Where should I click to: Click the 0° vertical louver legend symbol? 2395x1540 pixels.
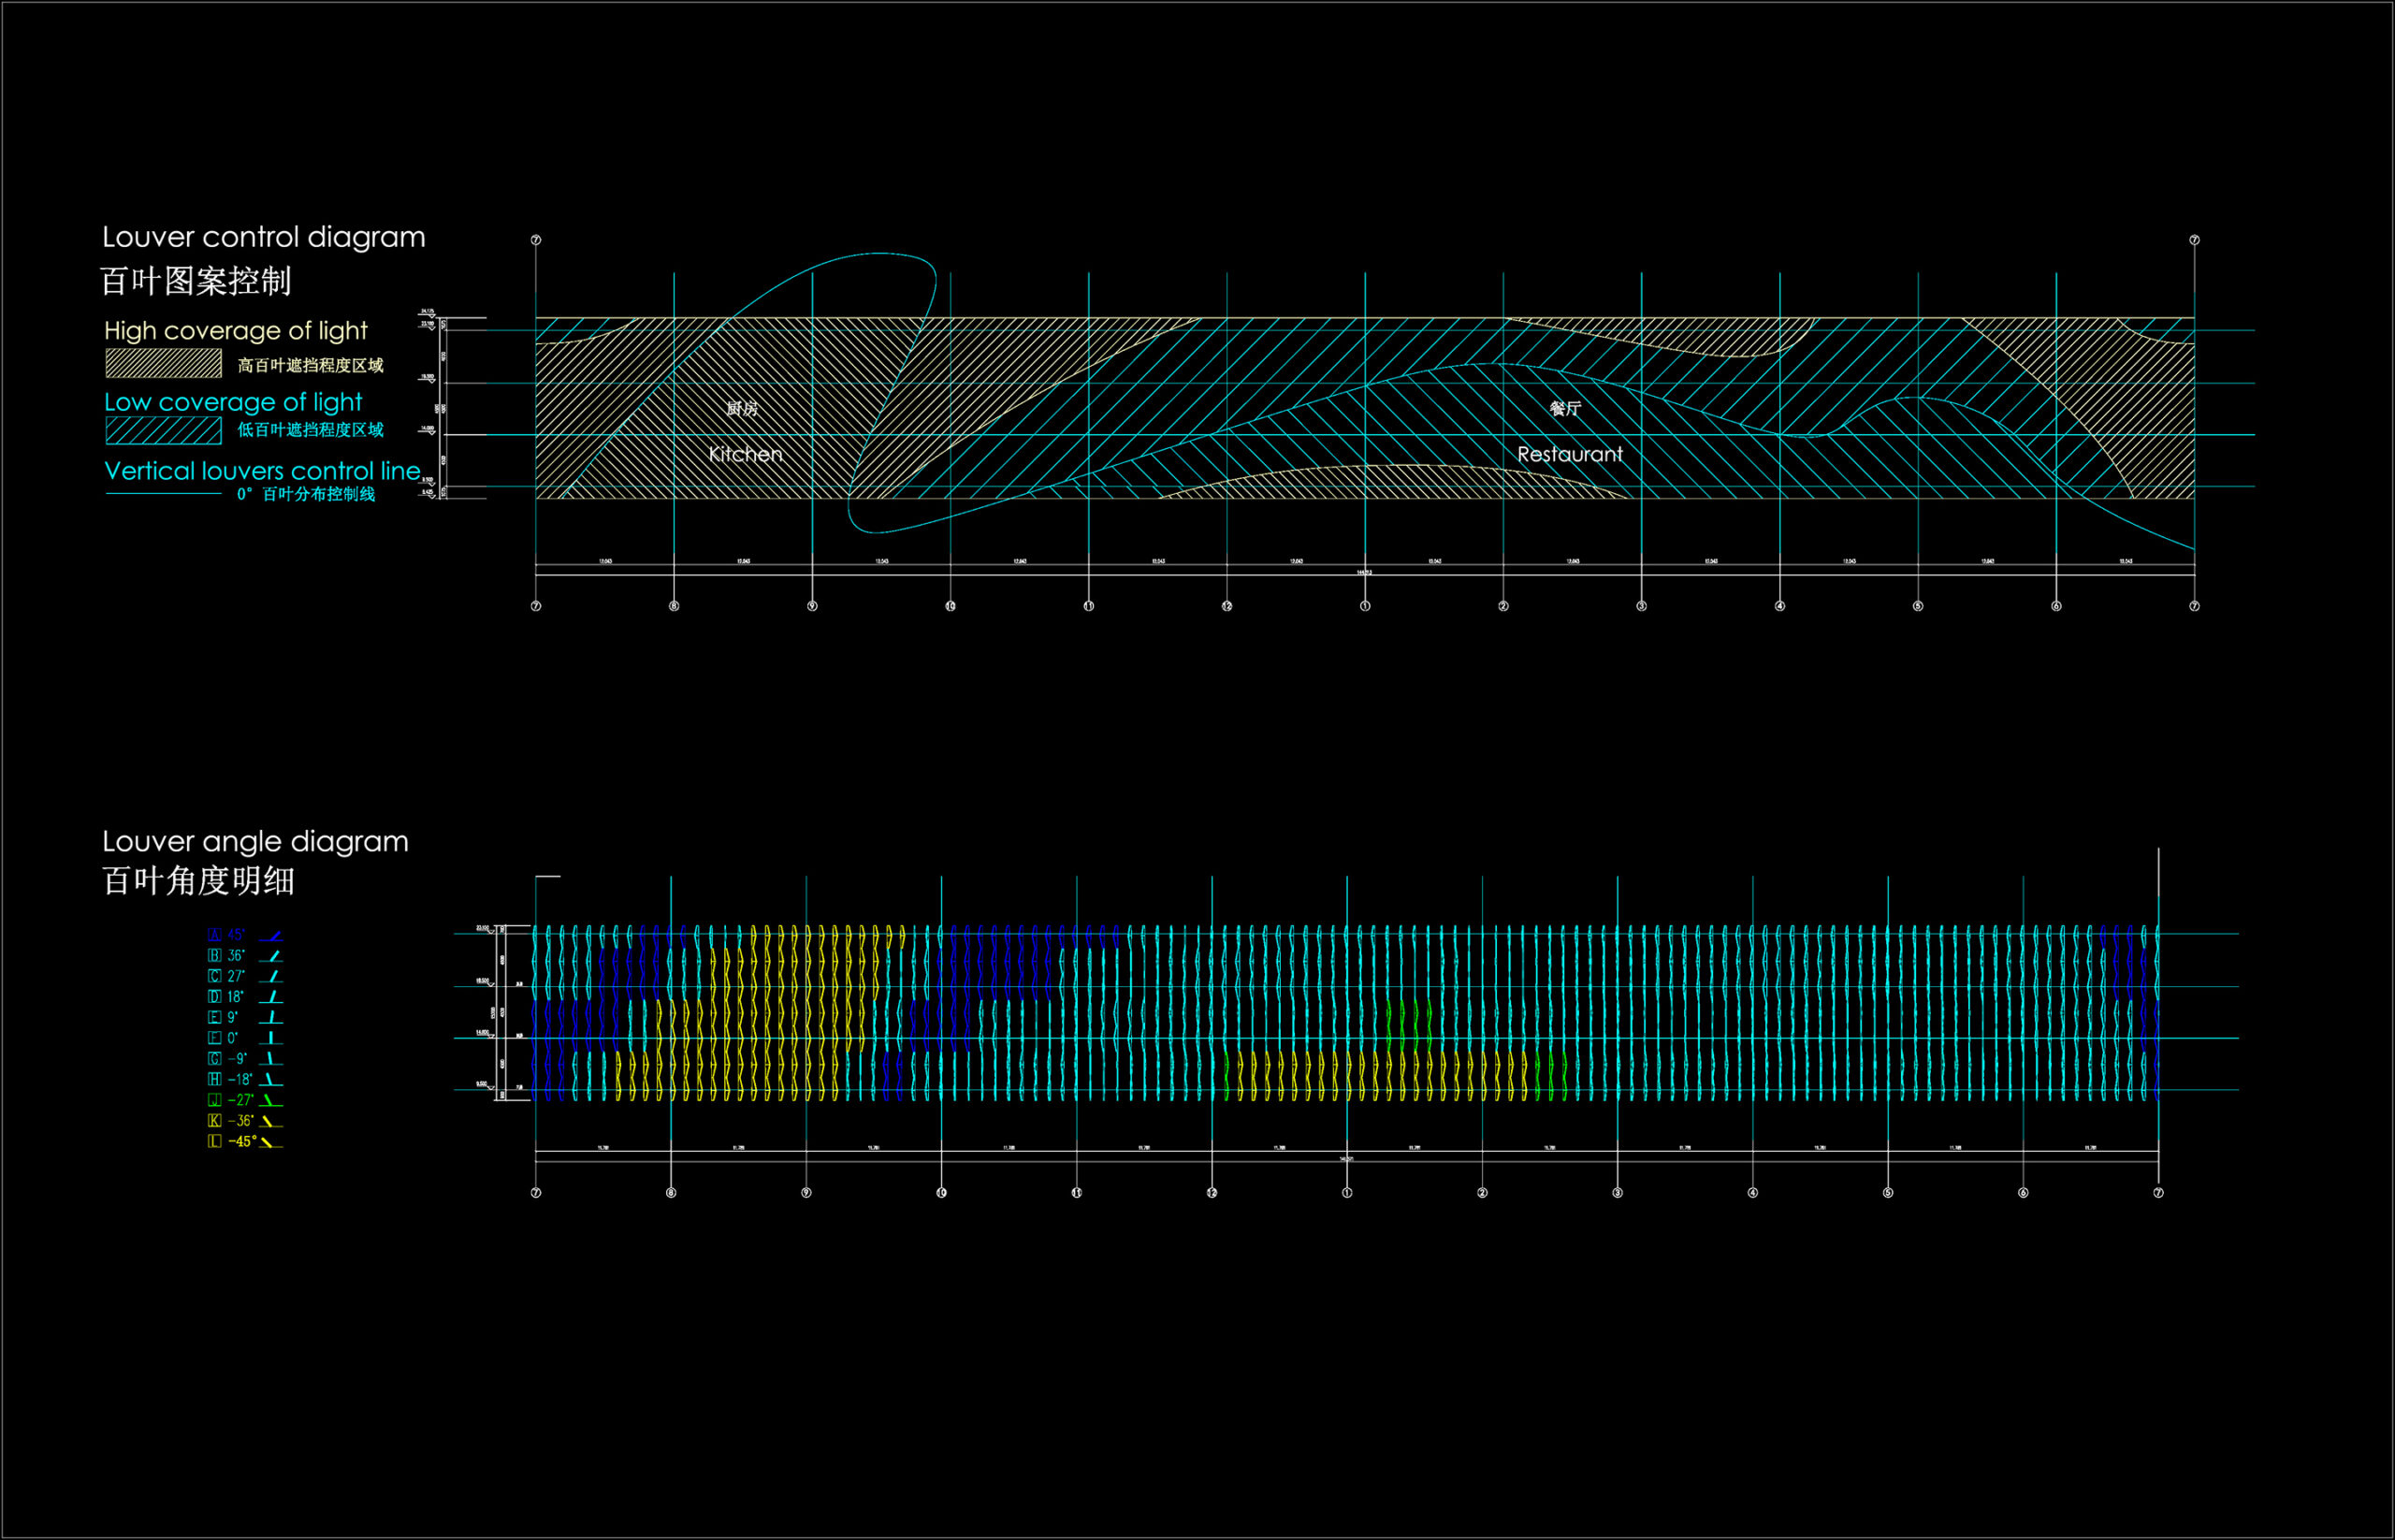point(271,1039)
